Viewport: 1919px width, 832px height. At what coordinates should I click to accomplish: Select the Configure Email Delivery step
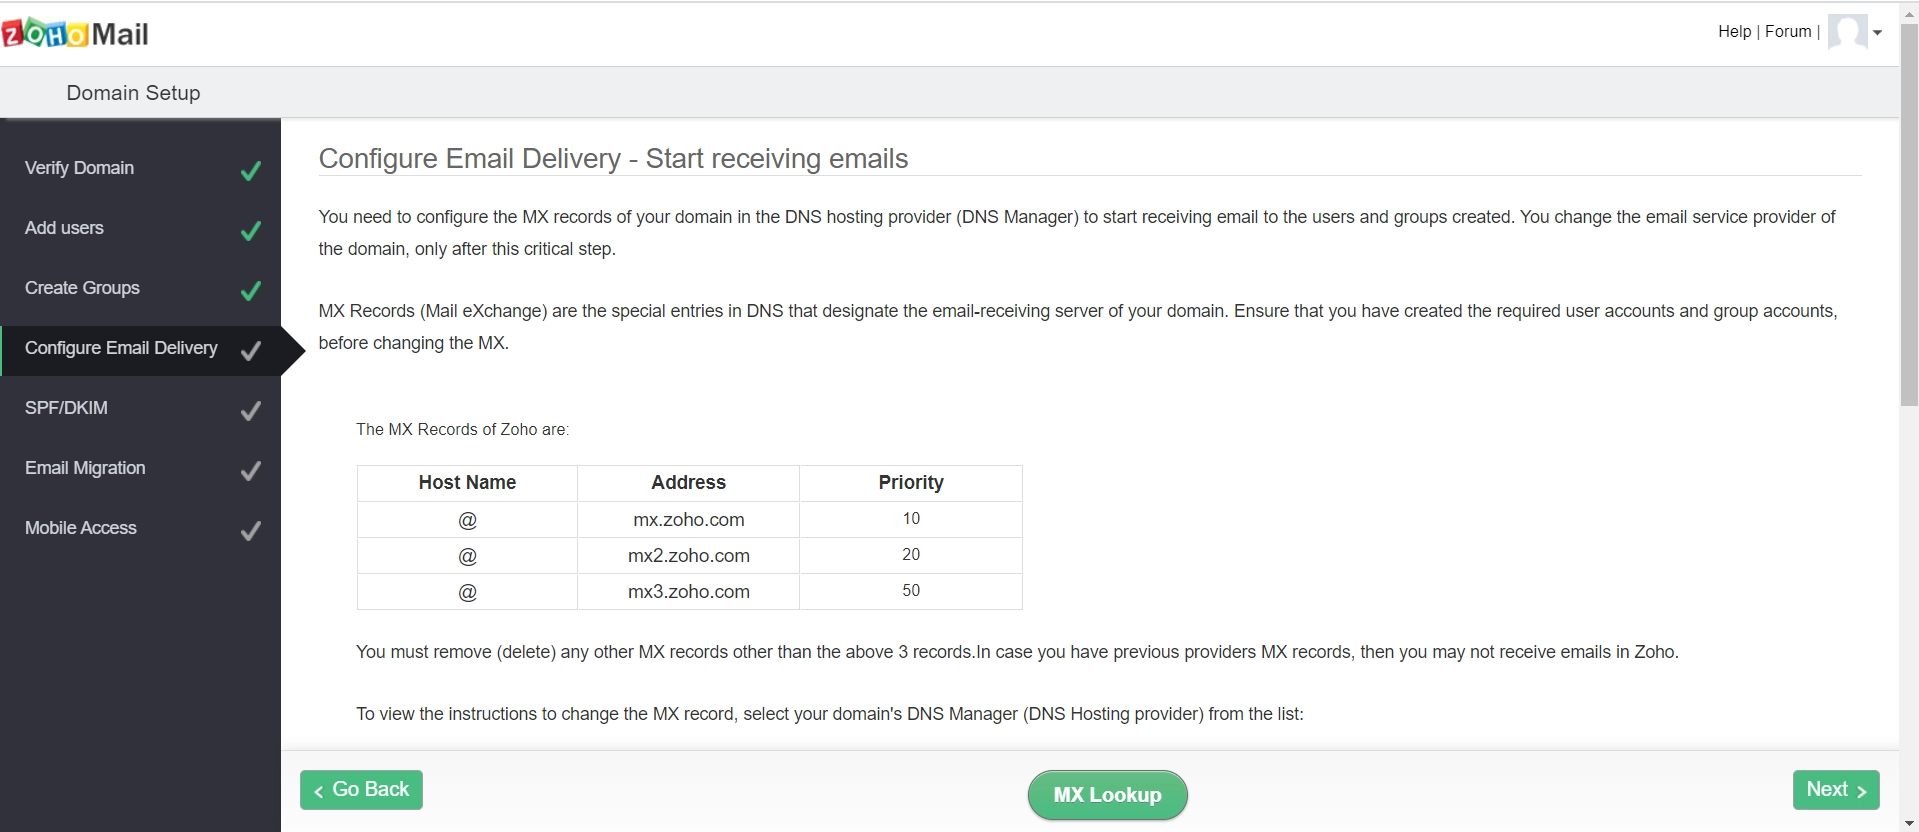coord(121,348)
